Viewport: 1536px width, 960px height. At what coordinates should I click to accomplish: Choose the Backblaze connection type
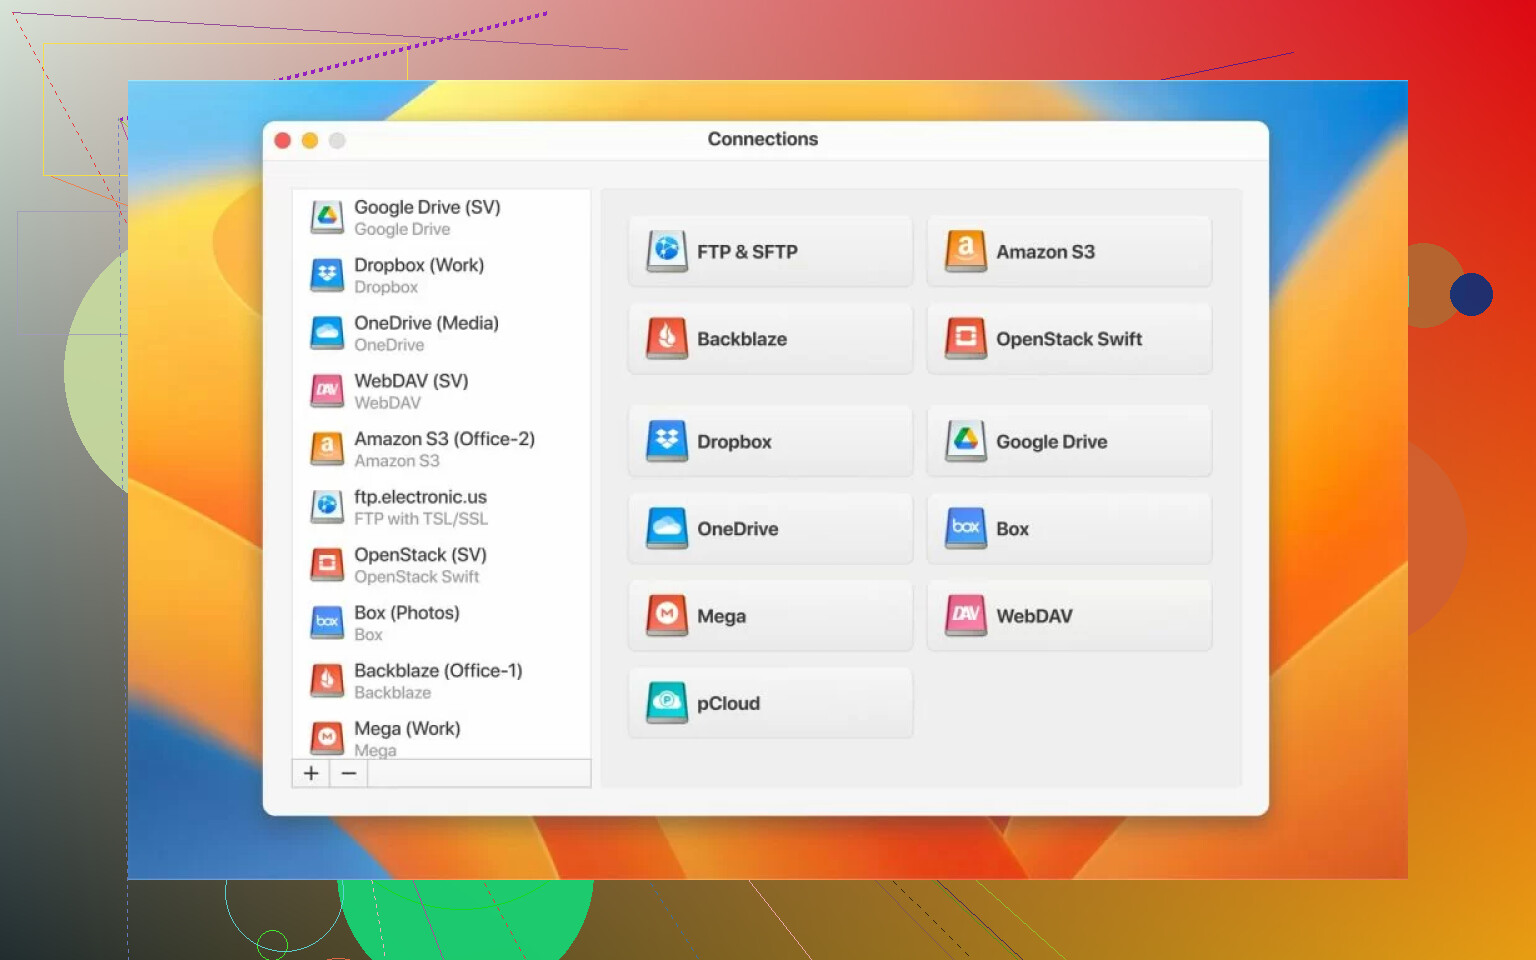click(770, 338)
